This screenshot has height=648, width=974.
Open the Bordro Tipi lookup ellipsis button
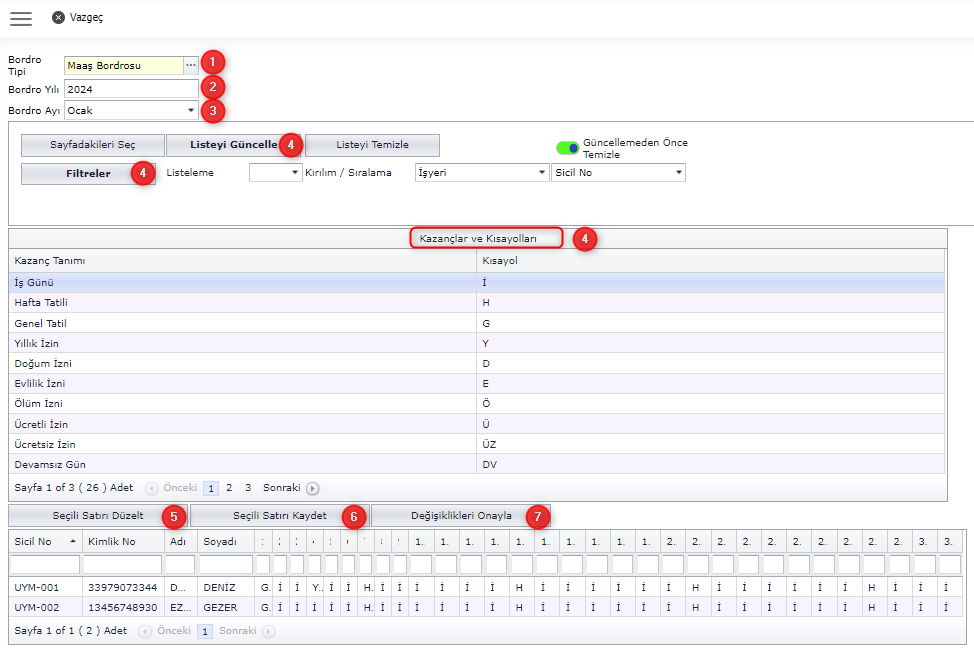(x=191, y=65)
